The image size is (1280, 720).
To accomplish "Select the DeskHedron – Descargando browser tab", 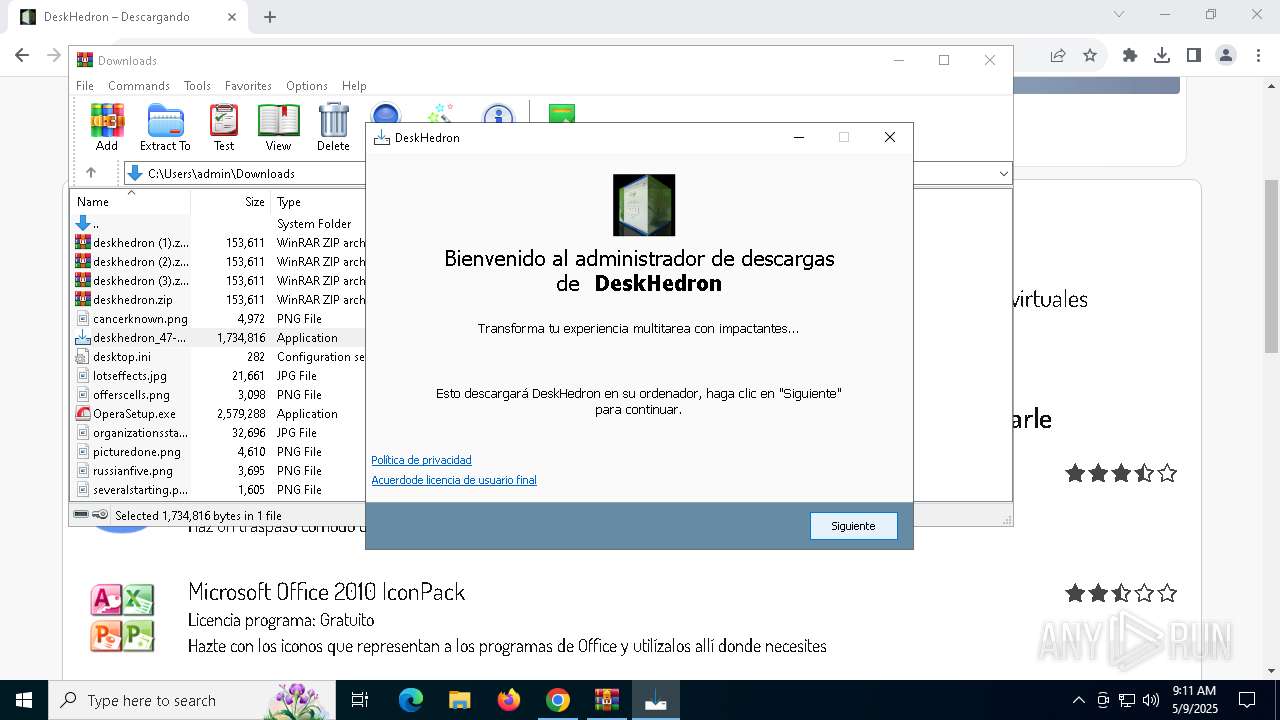I will pos(127,17).
